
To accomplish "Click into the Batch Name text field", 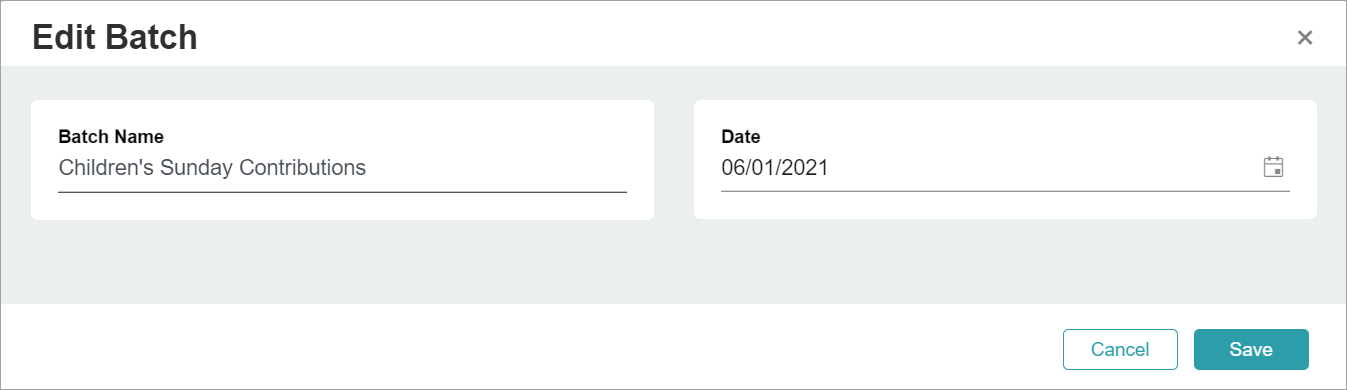I will click(342, 168).
